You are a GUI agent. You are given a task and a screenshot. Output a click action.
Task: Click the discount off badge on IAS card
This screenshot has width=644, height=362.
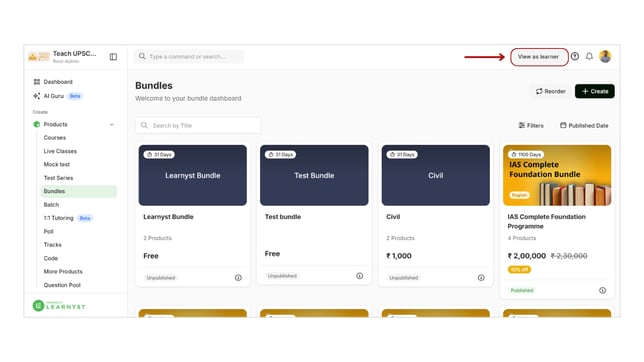point(520,270)
